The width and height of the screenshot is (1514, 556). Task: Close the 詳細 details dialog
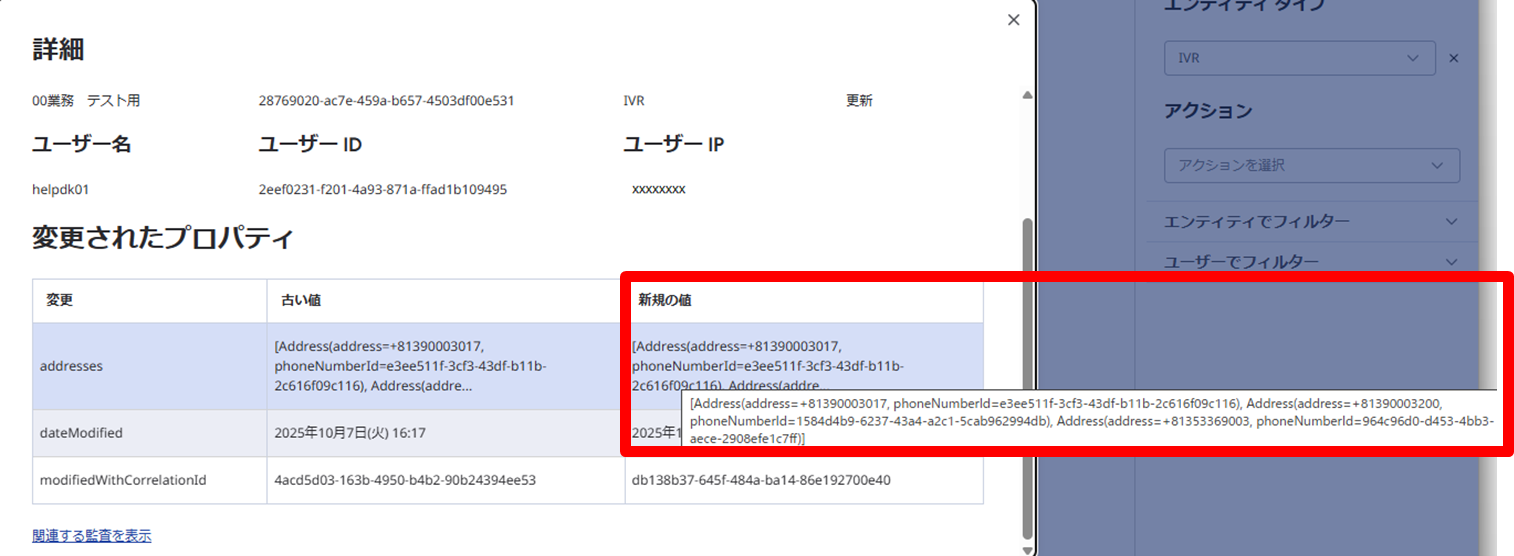1013,20
